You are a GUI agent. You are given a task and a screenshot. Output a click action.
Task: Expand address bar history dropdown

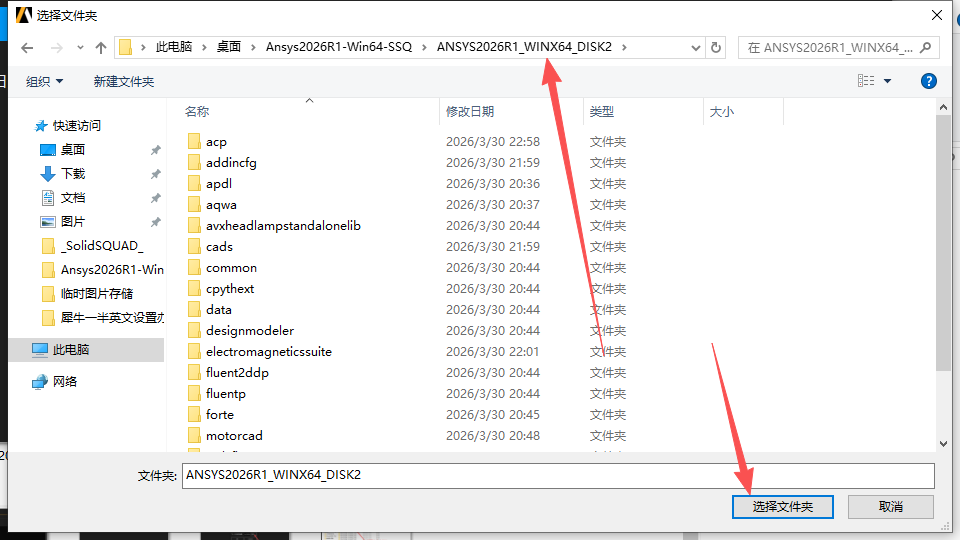coord(696,48)
